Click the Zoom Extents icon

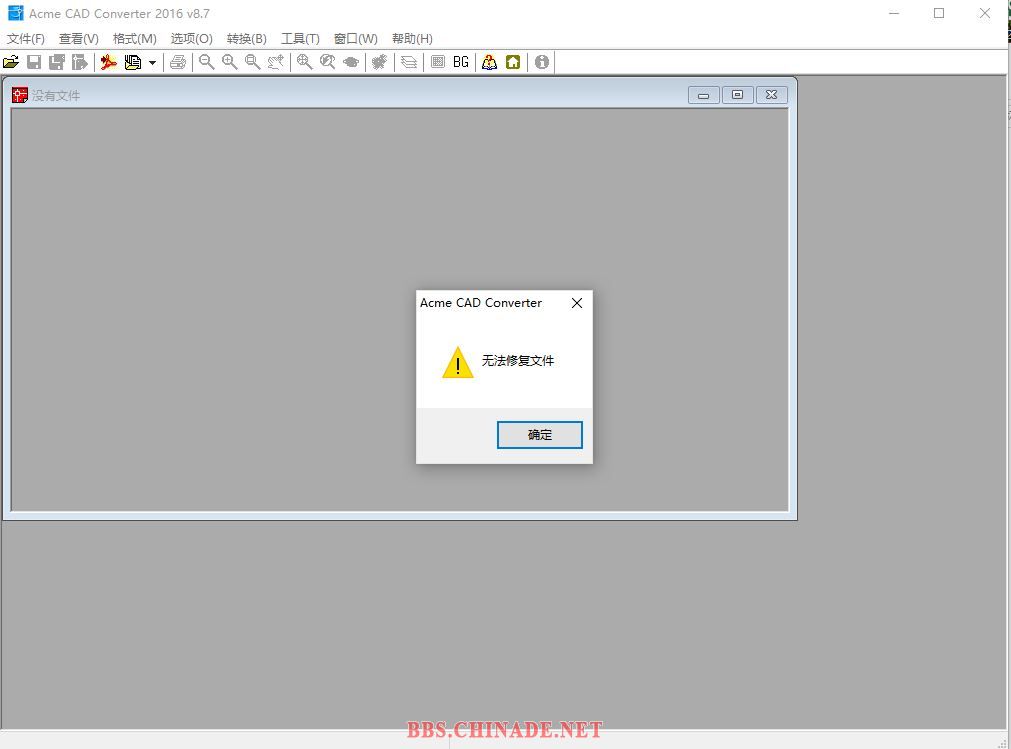coord(304,62)
